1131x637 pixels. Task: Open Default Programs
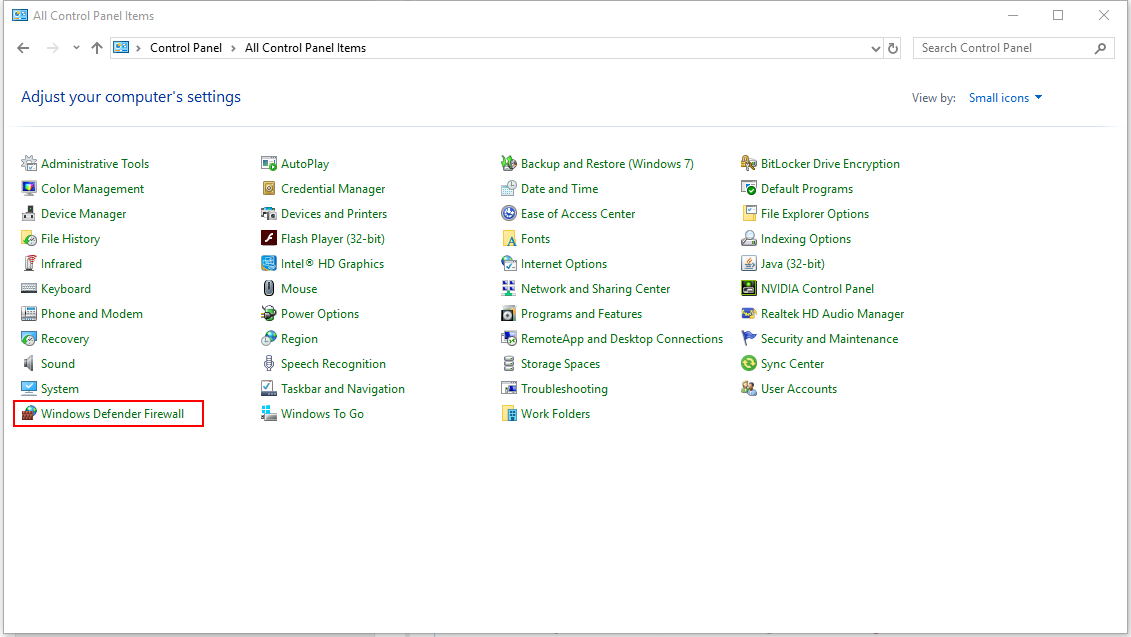click(x=807, y=189)
